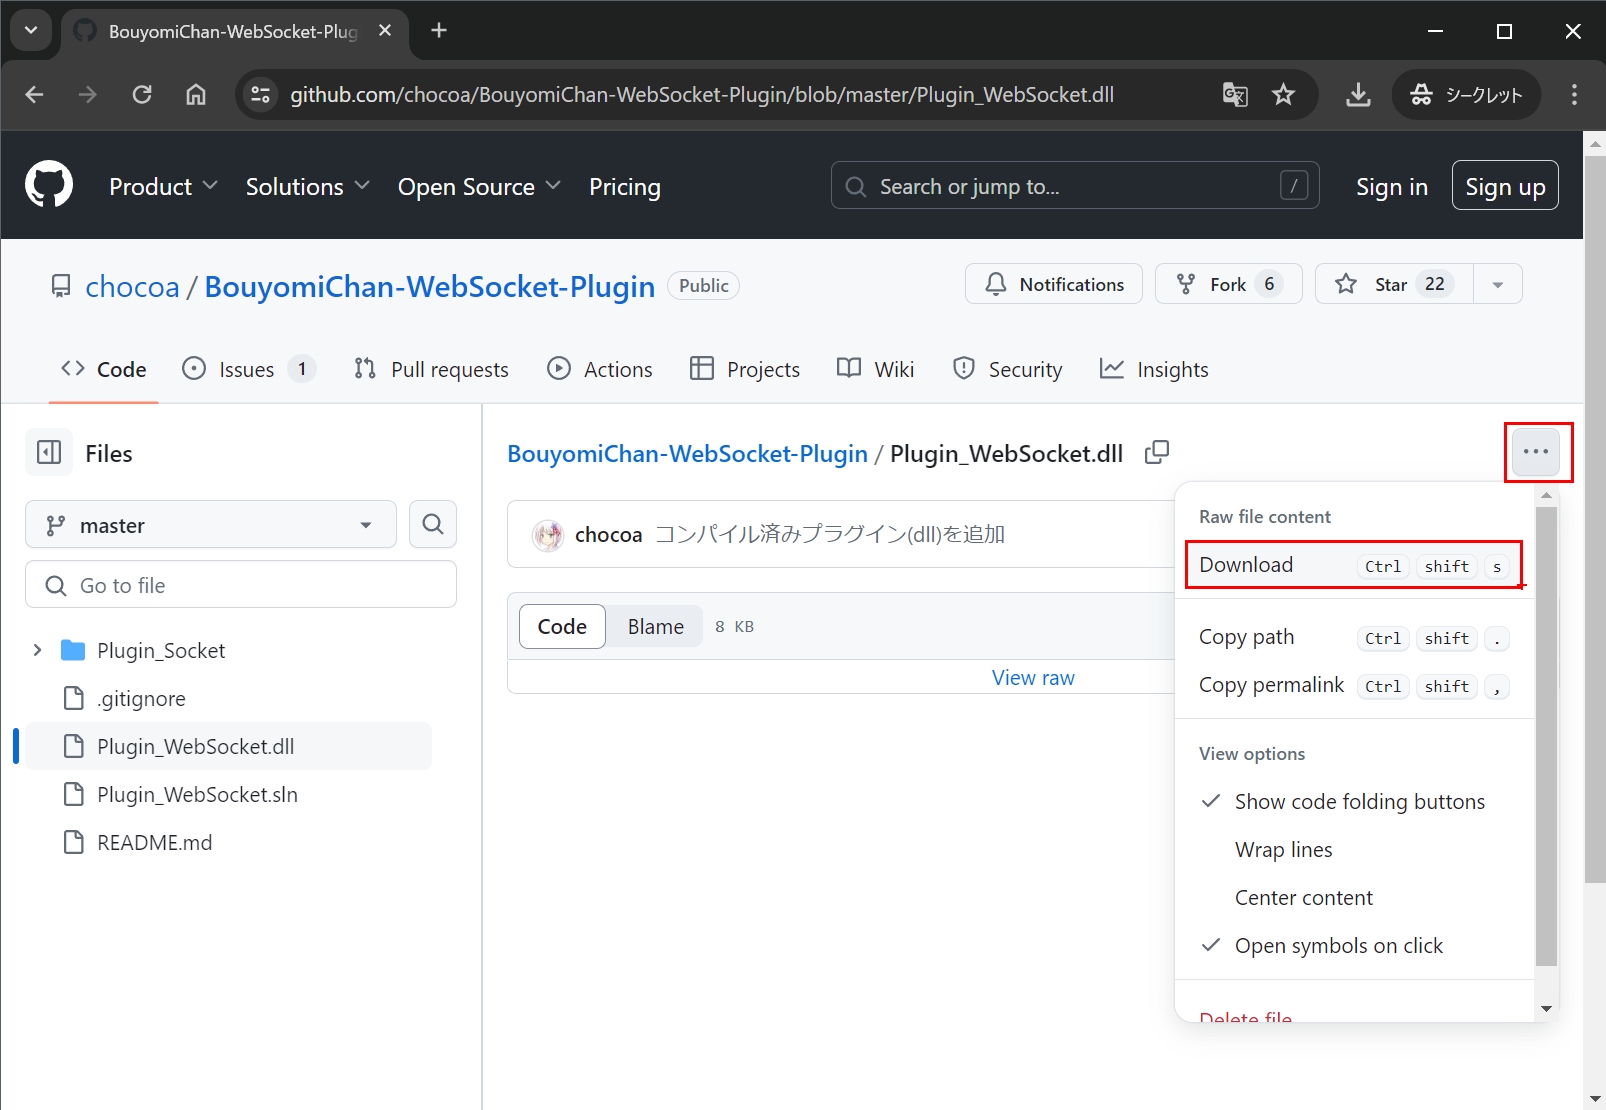Viewport: 1606px width, 1110px height.
Task: Bookmark this page with star icon
Action: click(x=1283, y=95)
